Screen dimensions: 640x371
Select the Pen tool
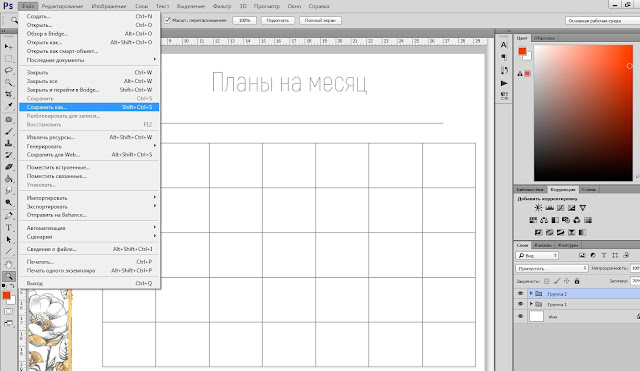[x=9, y=215]
